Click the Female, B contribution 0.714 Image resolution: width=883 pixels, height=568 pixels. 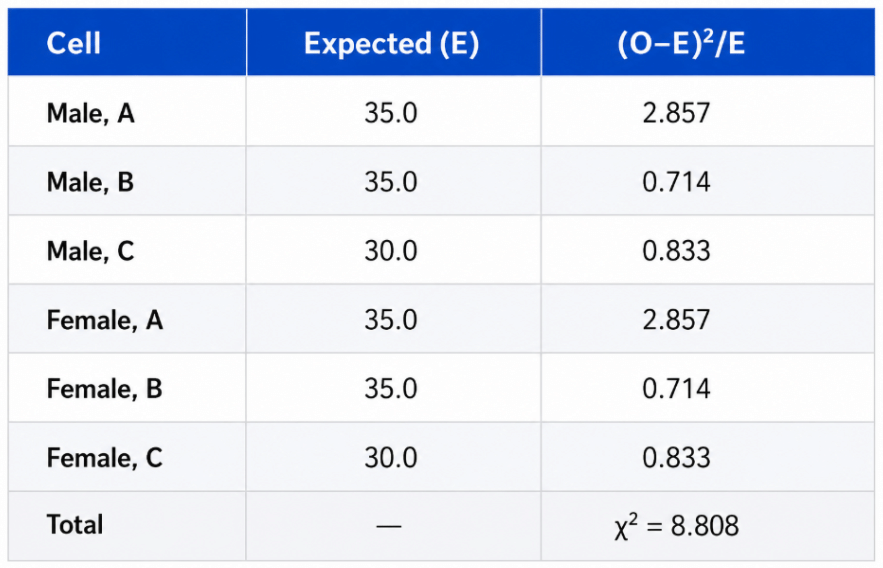coord(676,388)
